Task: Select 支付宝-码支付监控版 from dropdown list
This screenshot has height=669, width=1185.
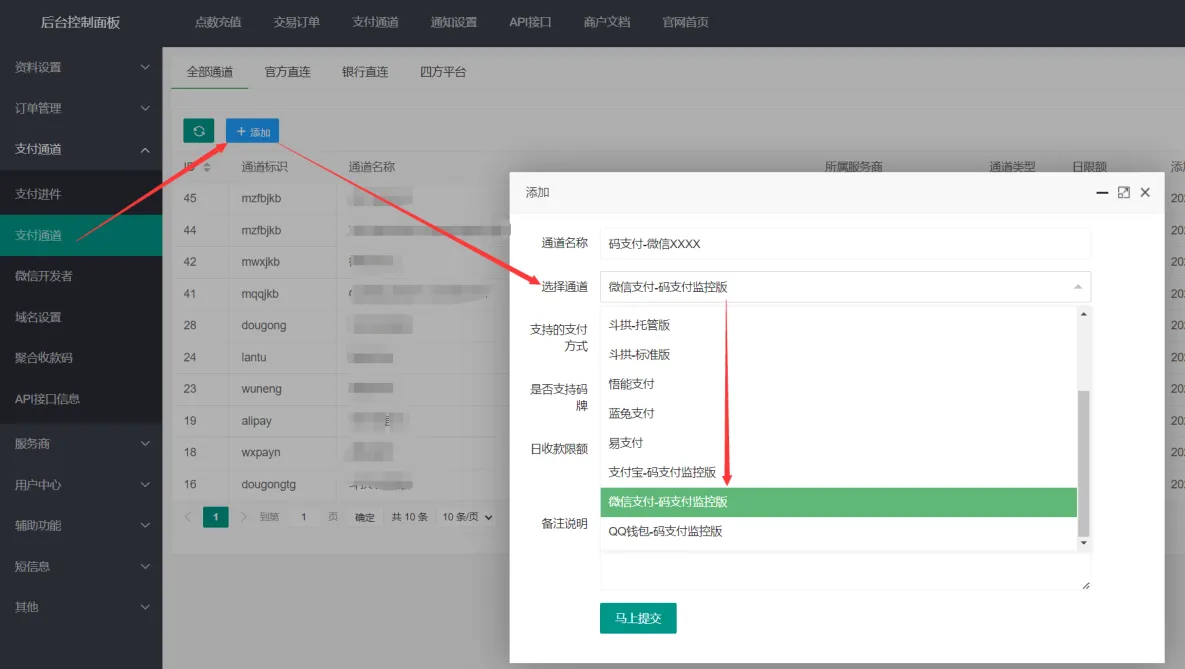Action: (x=662, y=472)
